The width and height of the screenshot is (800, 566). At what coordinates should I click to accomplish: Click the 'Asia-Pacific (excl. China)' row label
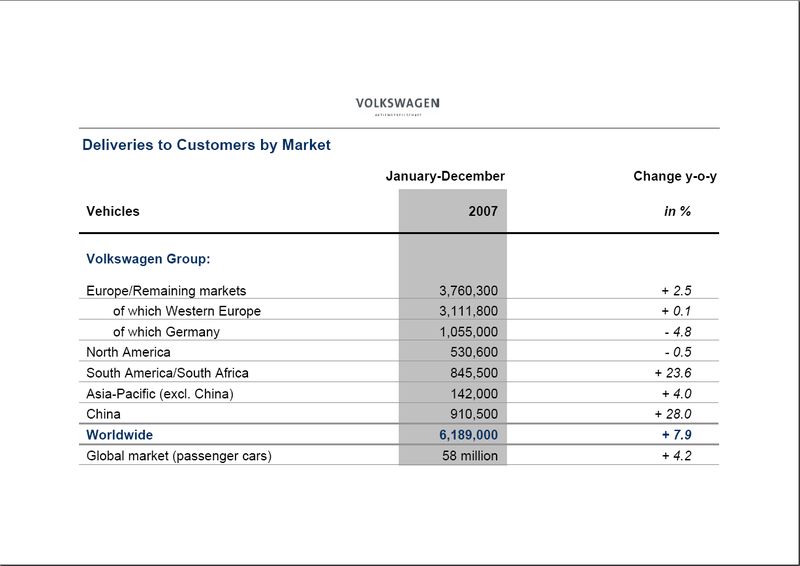tap(160, 394)
